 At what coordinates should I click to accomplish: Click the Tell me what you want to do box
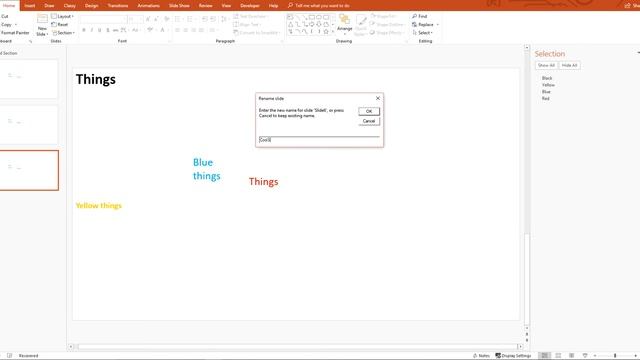[319, 6]
